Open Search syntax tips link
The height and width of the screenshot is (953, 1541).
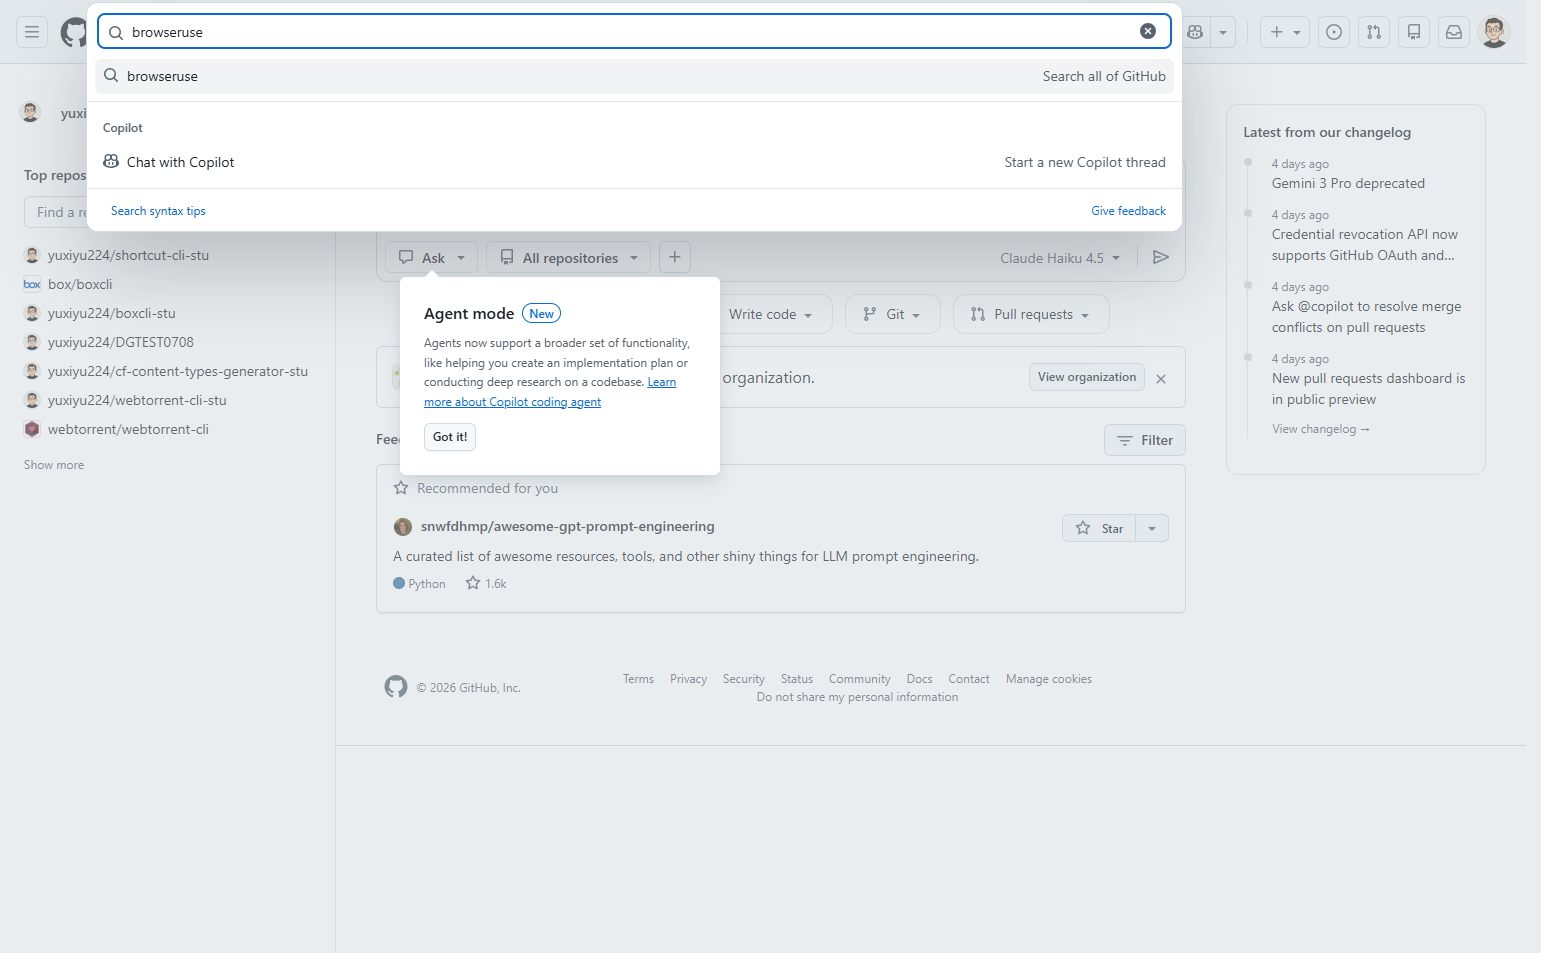158,211
